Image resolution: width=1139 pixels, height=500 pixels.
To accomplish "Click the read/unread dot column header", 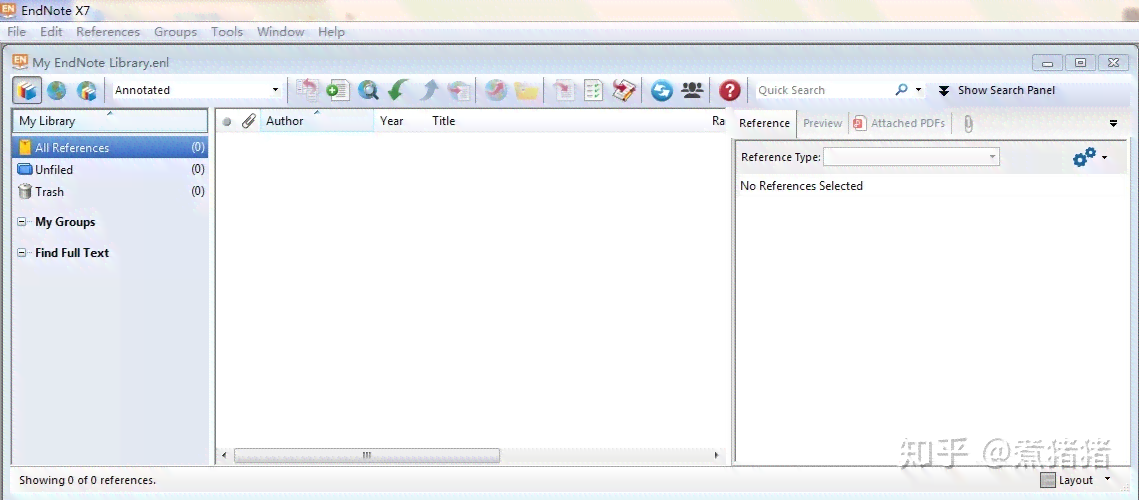I will pos(227,122).
